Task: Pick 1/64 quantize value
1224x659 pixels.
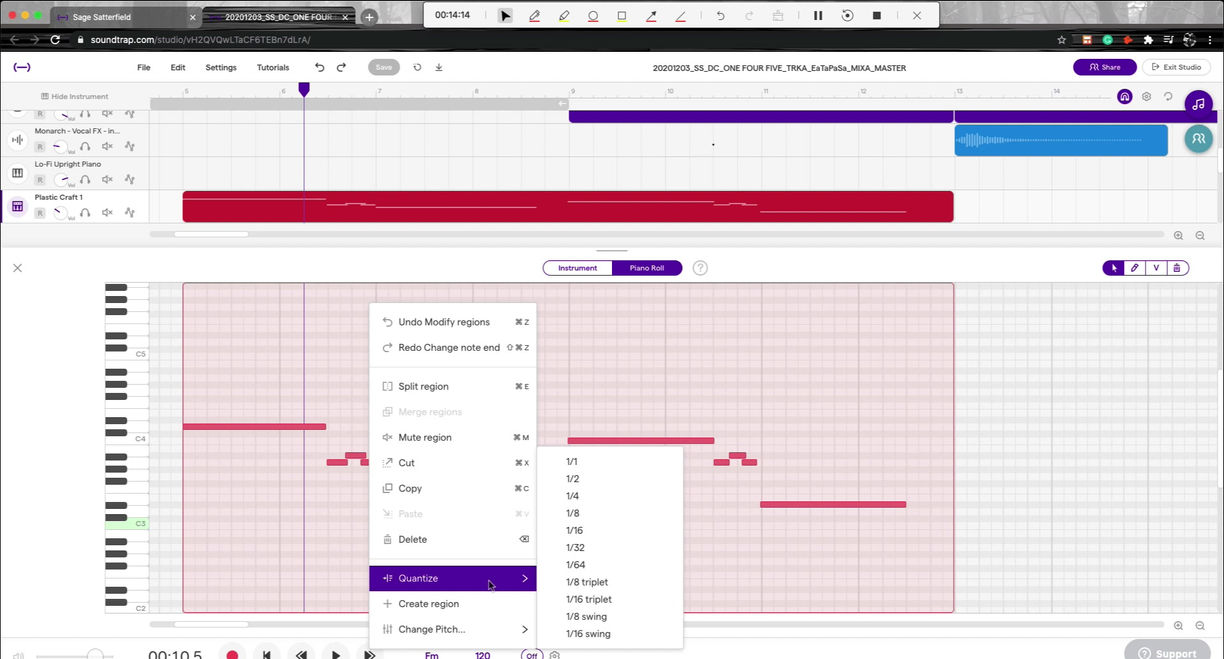Action: coord(575,565)
